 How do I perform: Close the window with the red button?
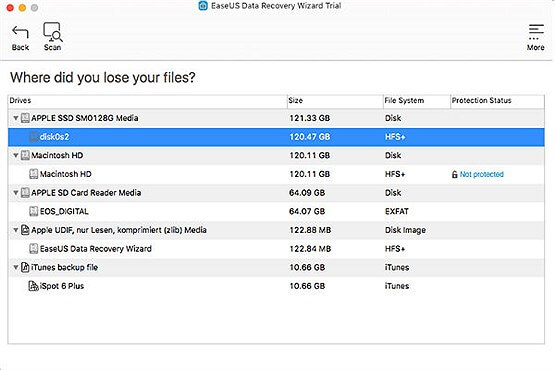pos(10,7)
